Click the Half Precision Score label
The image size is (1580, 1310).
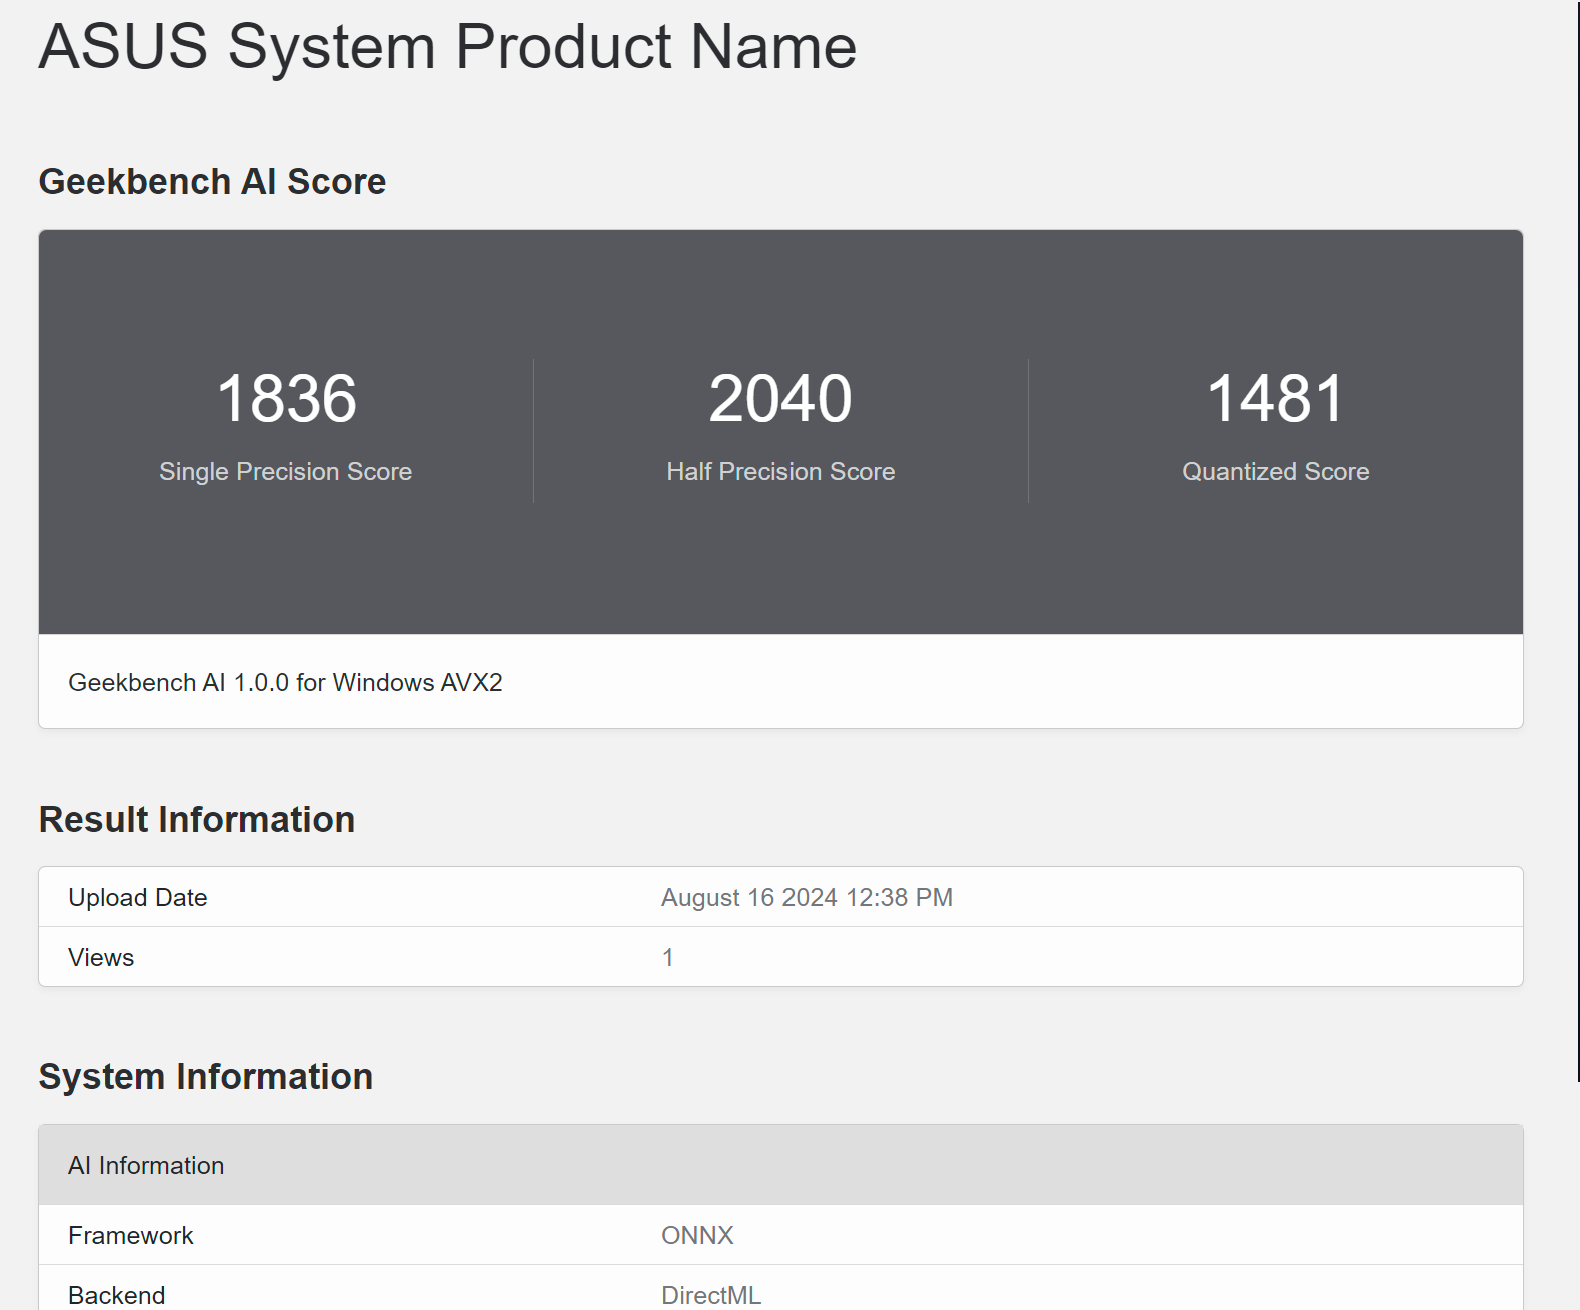tap(781, 472)
